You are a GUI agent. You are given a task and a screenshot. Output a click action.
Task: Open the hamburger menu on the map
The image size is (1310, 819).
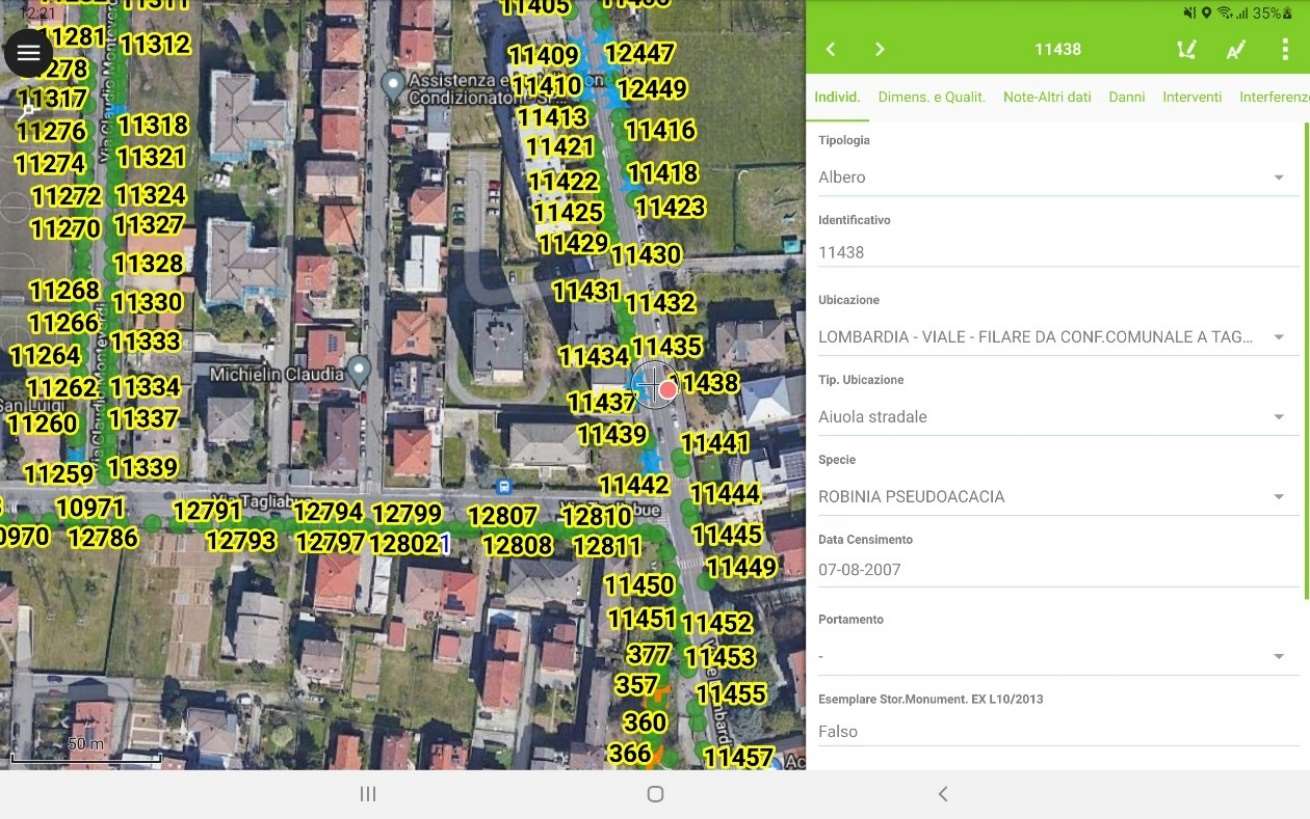click(28, 53)
